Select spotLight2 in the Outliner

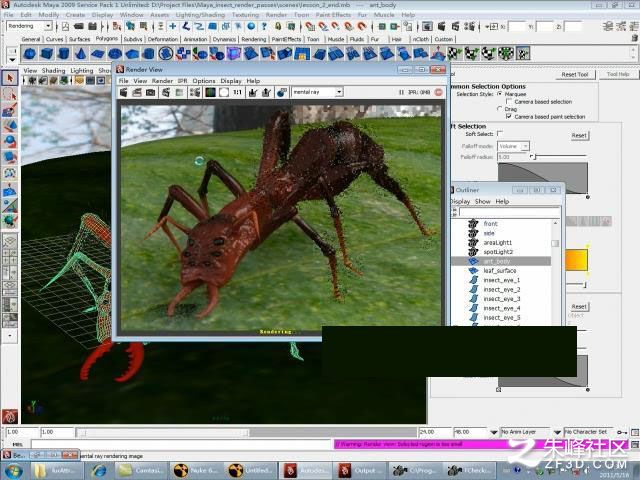(498, 252)
